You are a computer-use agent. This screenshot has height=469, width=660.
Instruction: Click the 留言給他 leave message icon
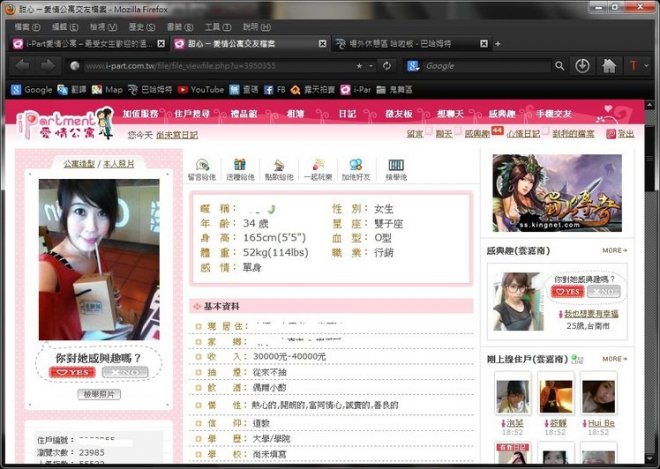(x=203, y=165)
